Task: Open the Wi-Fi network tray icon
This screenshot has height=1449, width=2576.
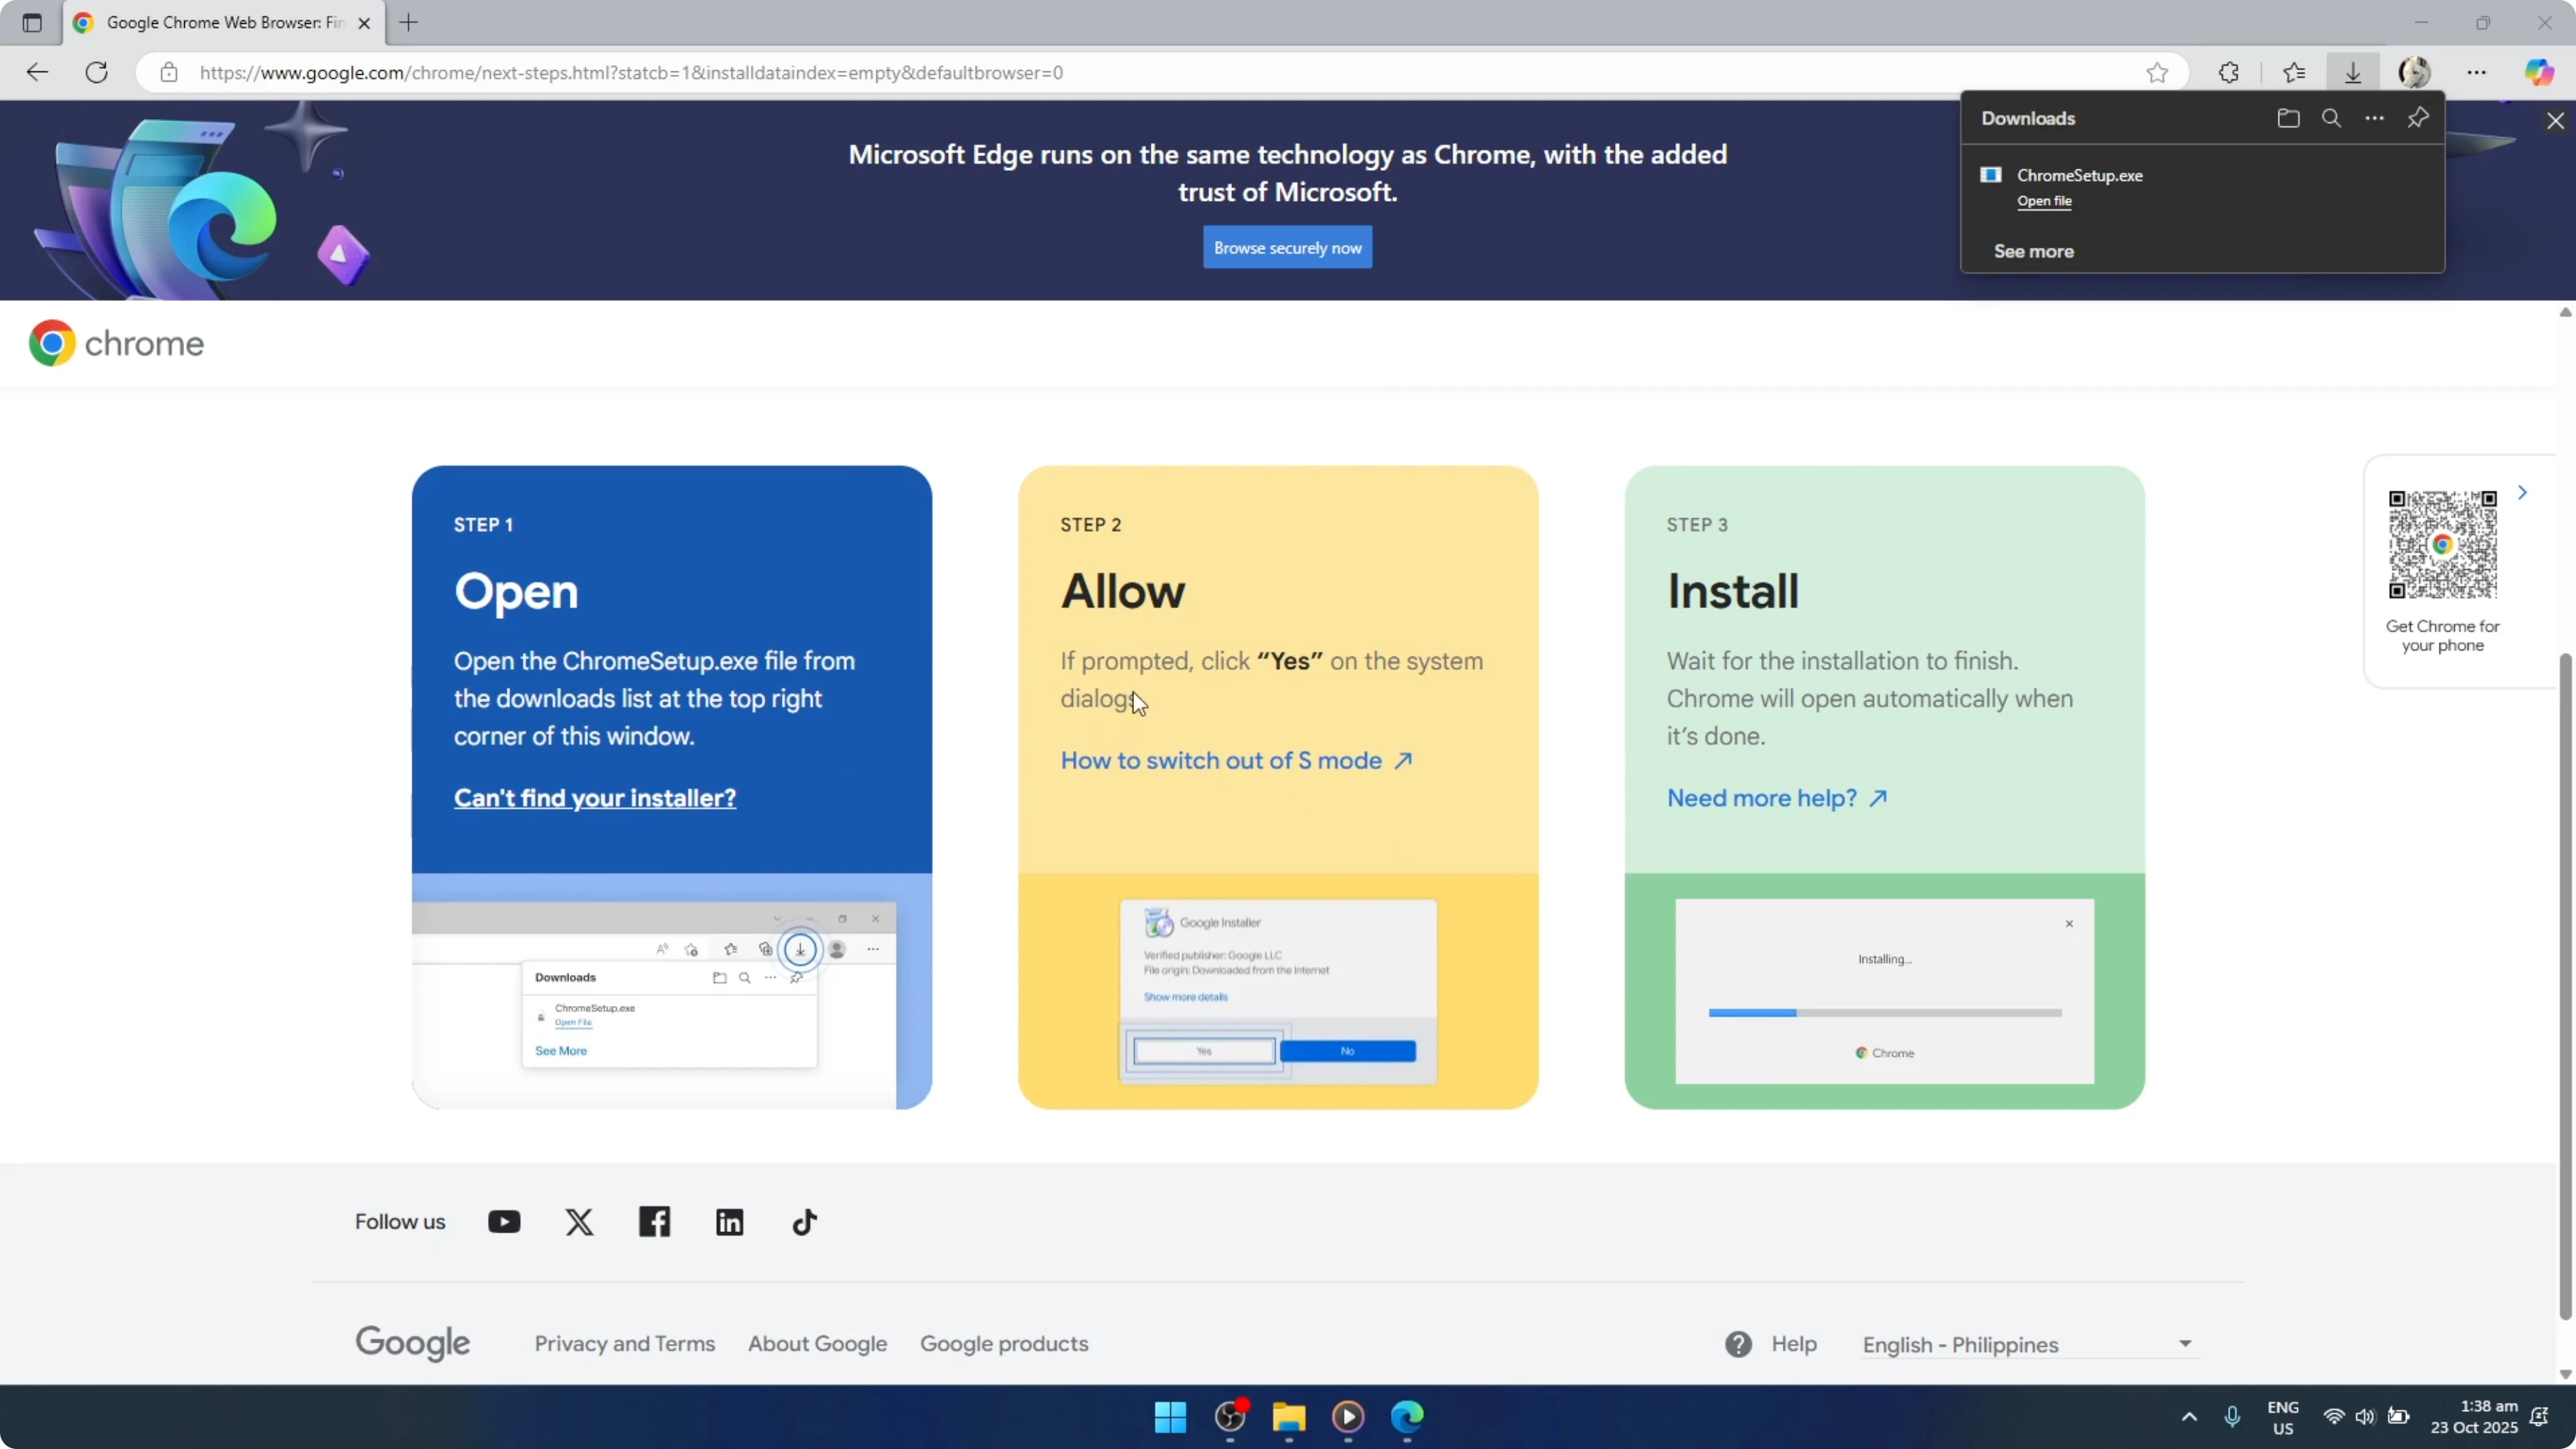Action: (x=2334, y=1416)
